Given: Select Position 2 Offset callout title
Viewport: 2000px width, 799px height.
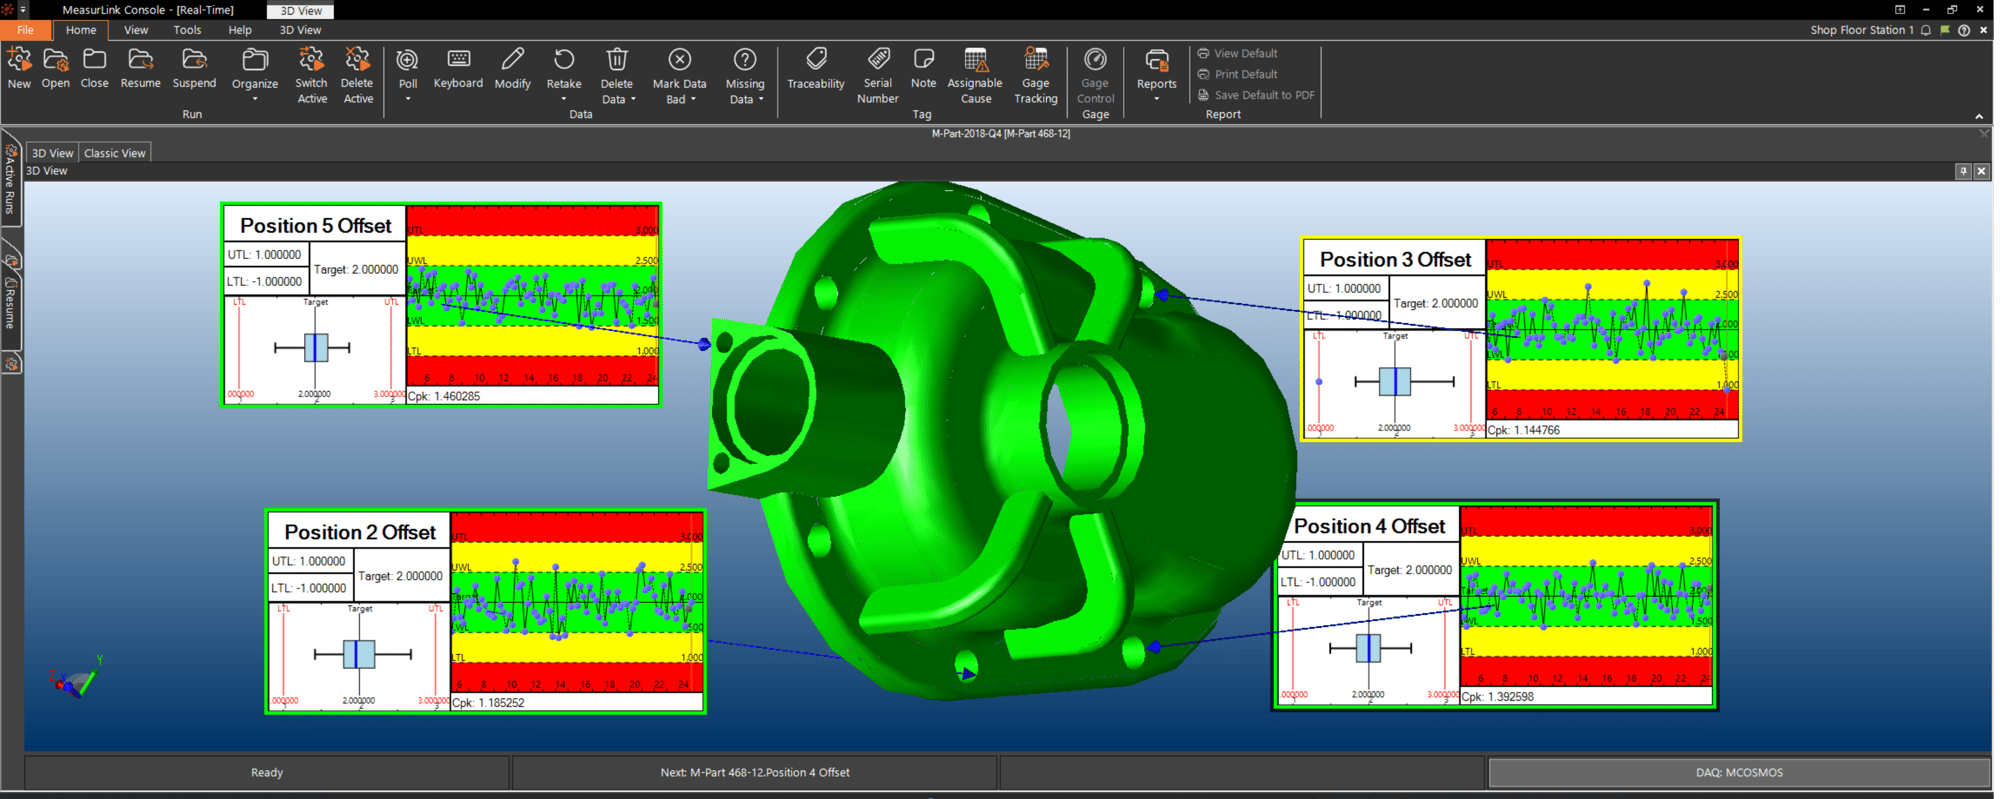Looking at the screenshot, I should 360,533.
